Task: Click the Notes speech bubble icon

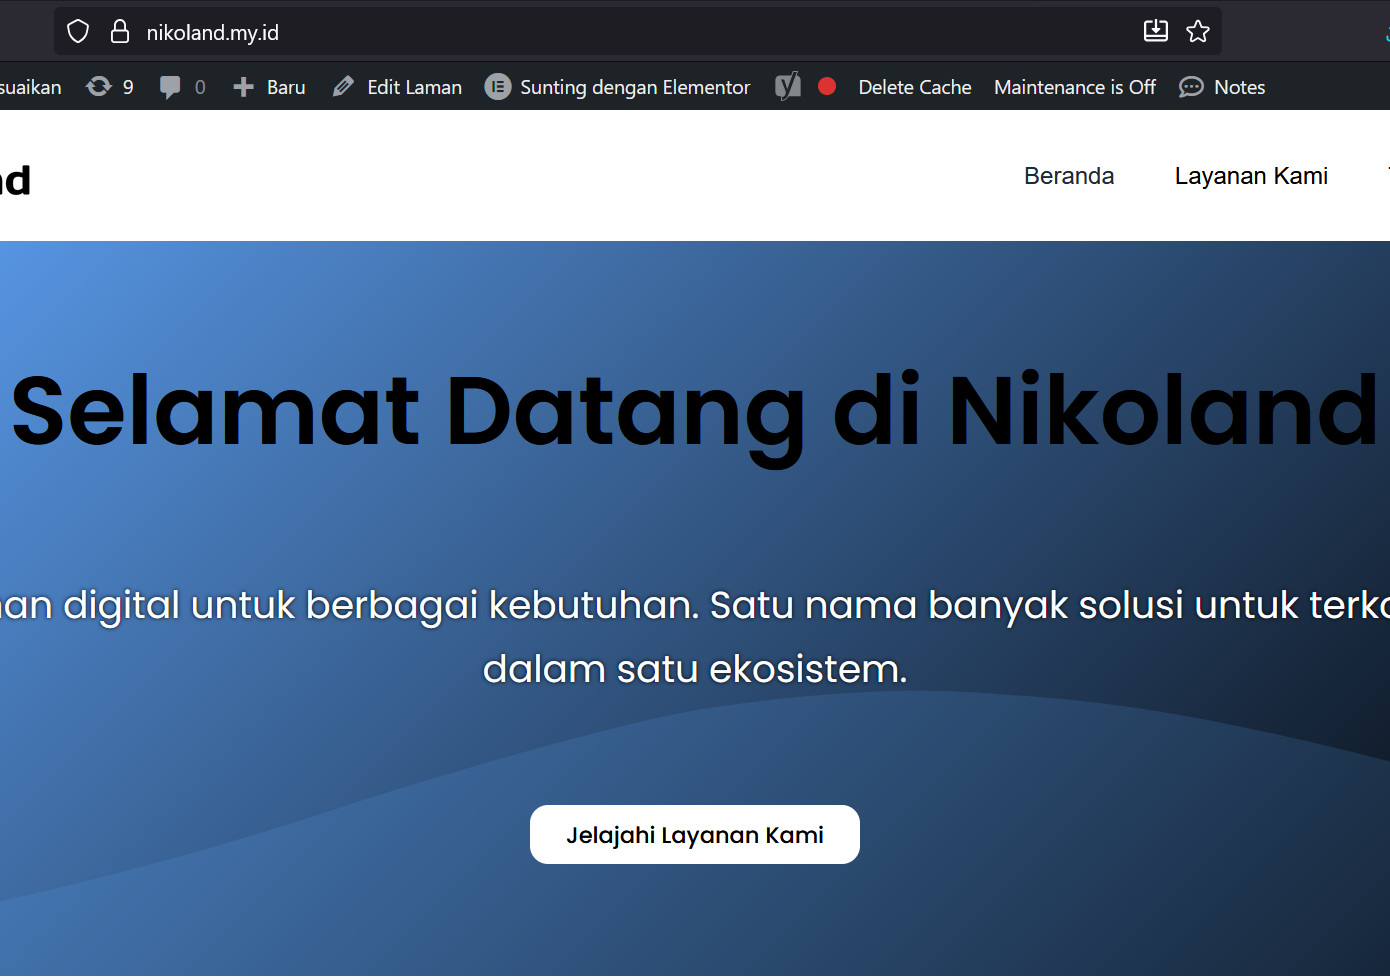Action: pos(1190,88)
